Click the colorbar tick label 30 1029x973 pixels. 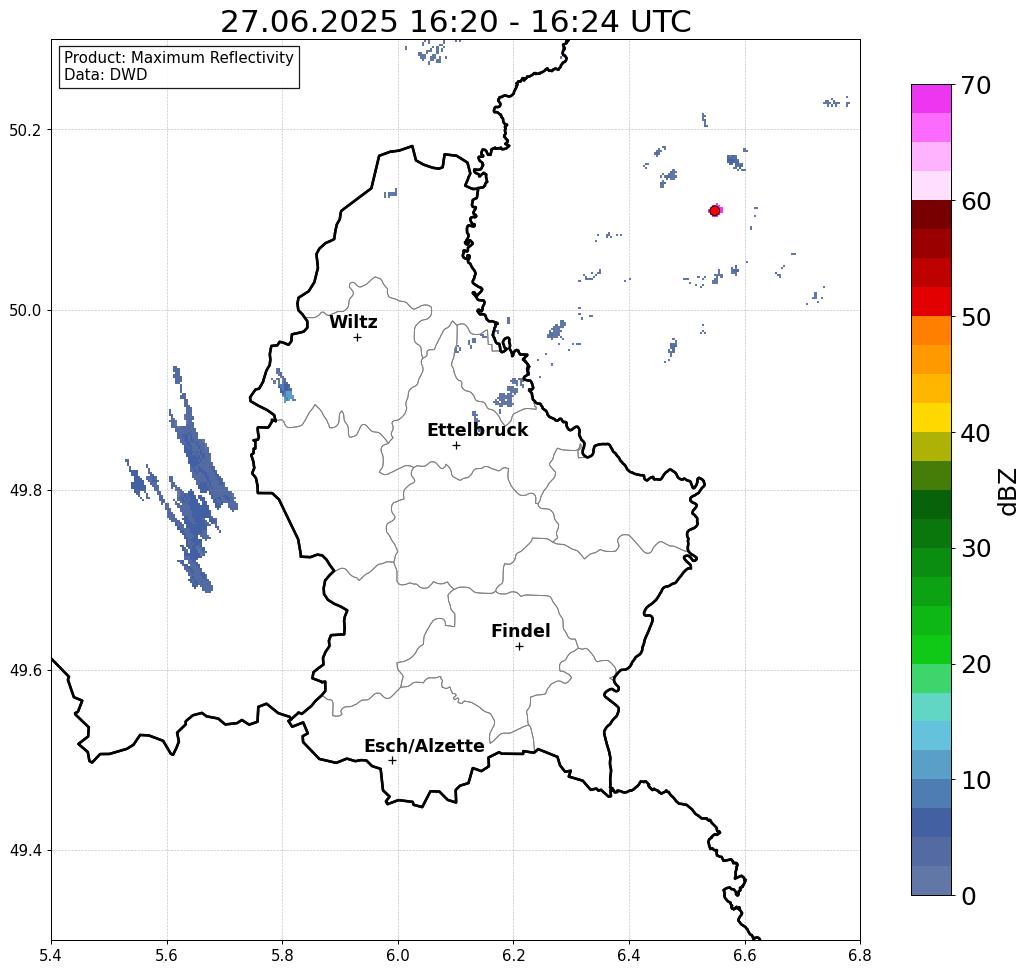tap(976, 548)
